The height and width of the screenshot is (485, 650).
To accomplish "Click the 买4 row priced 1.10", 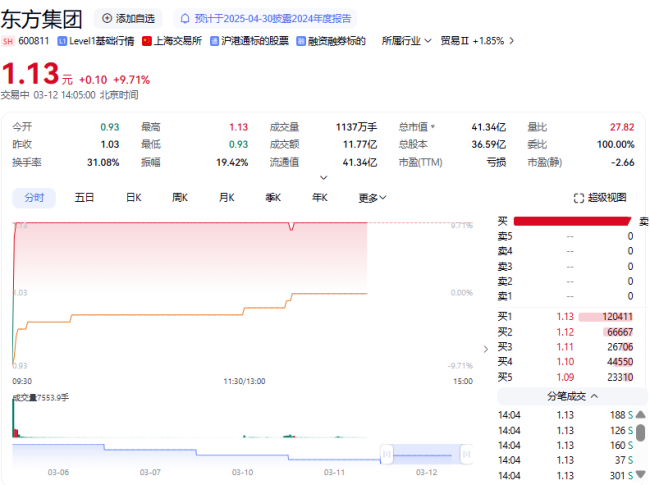I will 565,362.
